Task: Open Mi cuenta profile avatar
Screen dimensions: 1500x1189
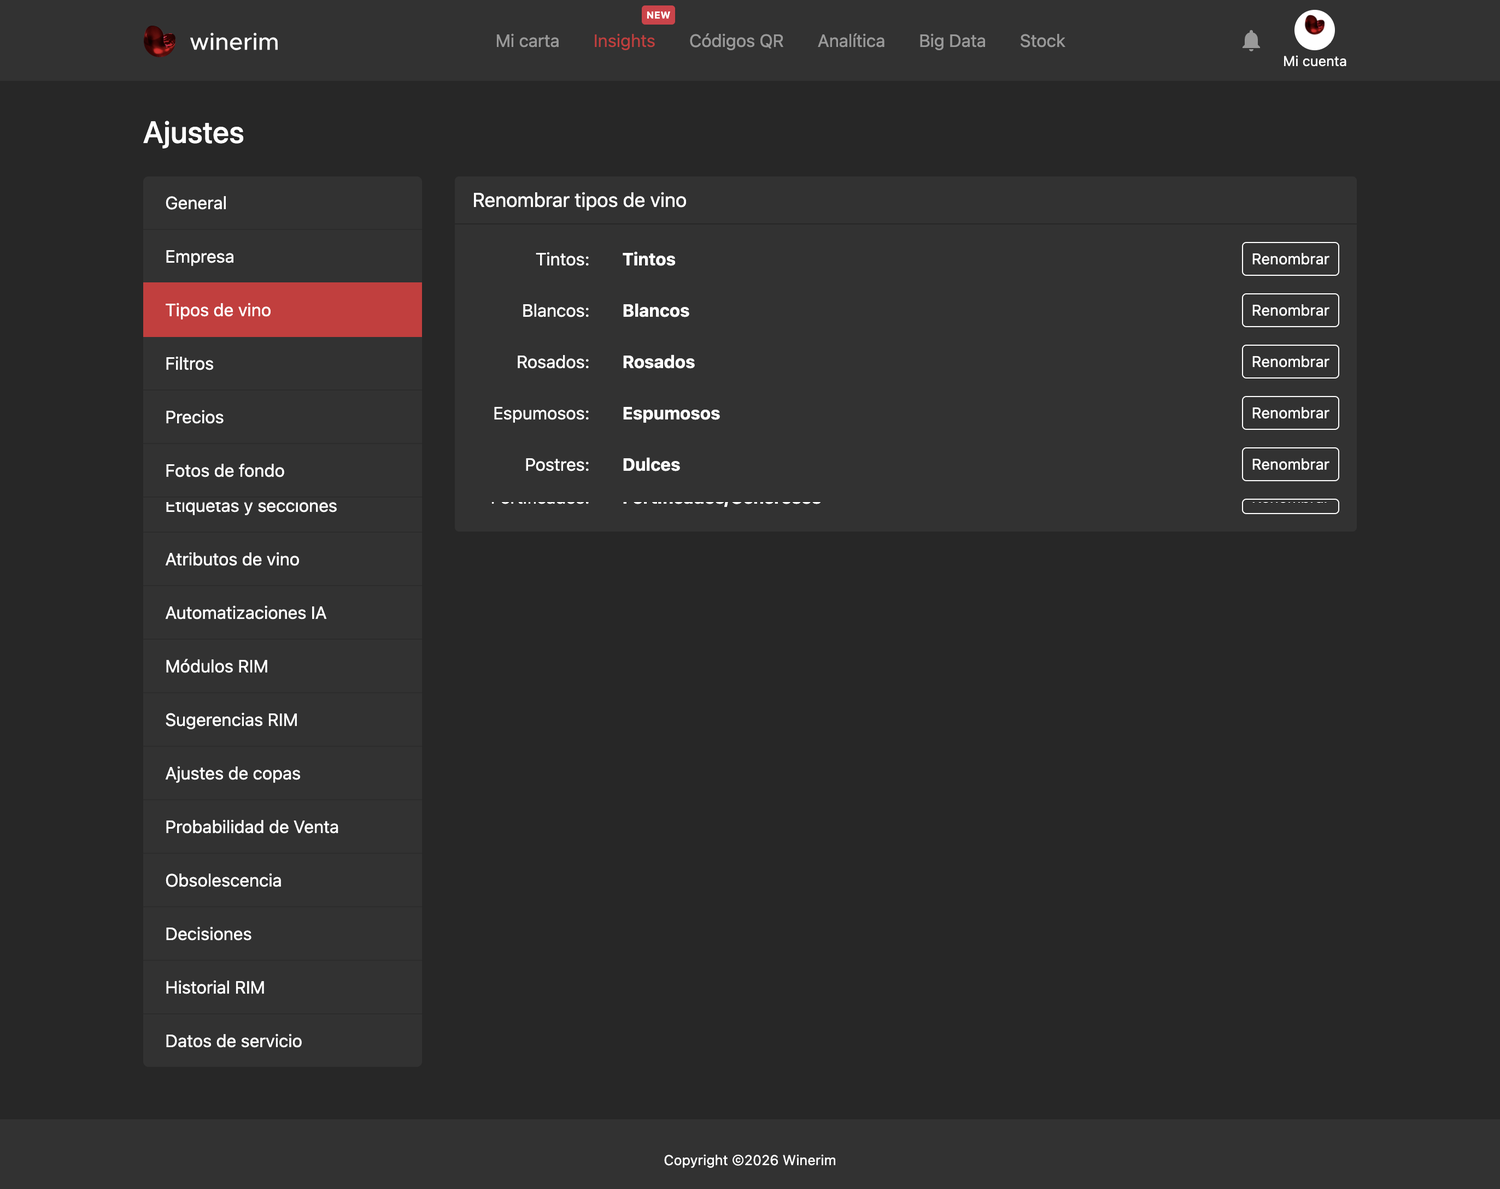Action: [1315, 30]
